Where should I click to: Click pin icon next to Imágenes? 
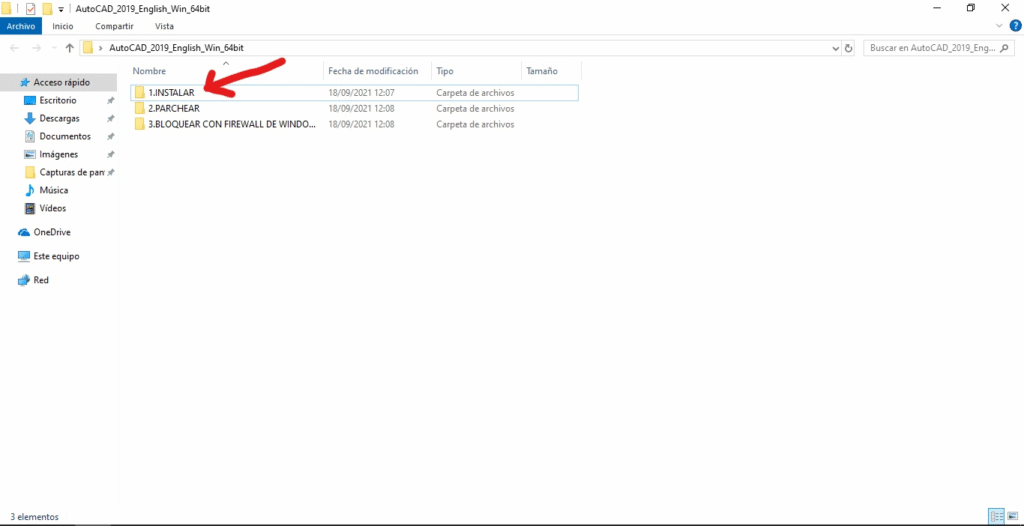(x=111, y=155)
